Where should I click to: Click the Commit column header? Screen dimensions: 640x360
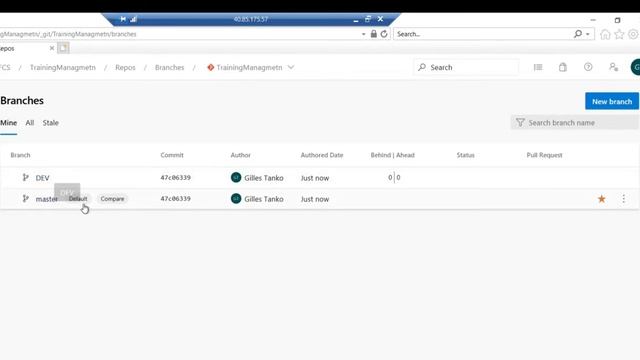tap(172, 155)
